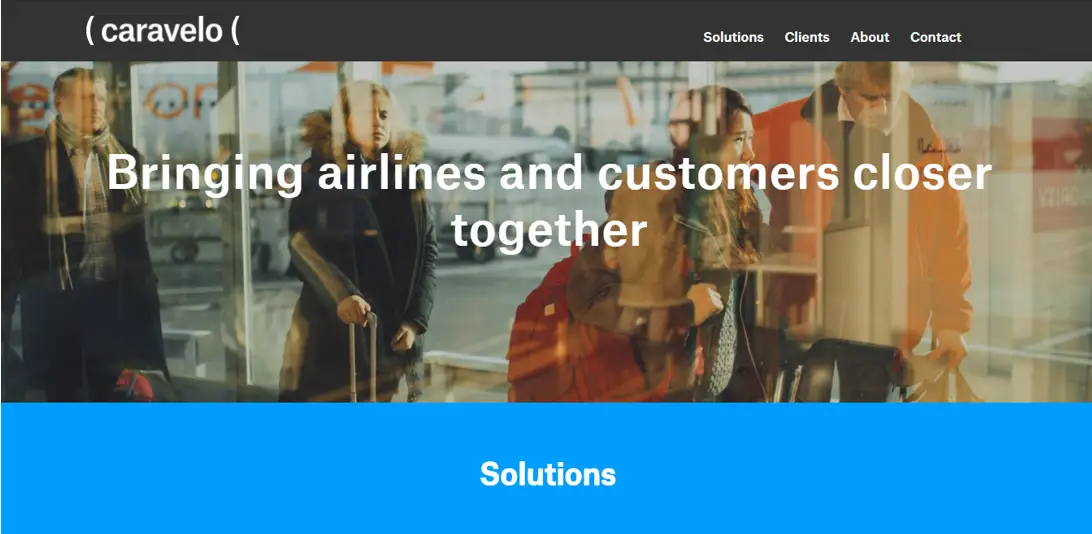The image size is (1092, 534).
Task: Select Contact in the top navigation
Action: tap(935, 38)
